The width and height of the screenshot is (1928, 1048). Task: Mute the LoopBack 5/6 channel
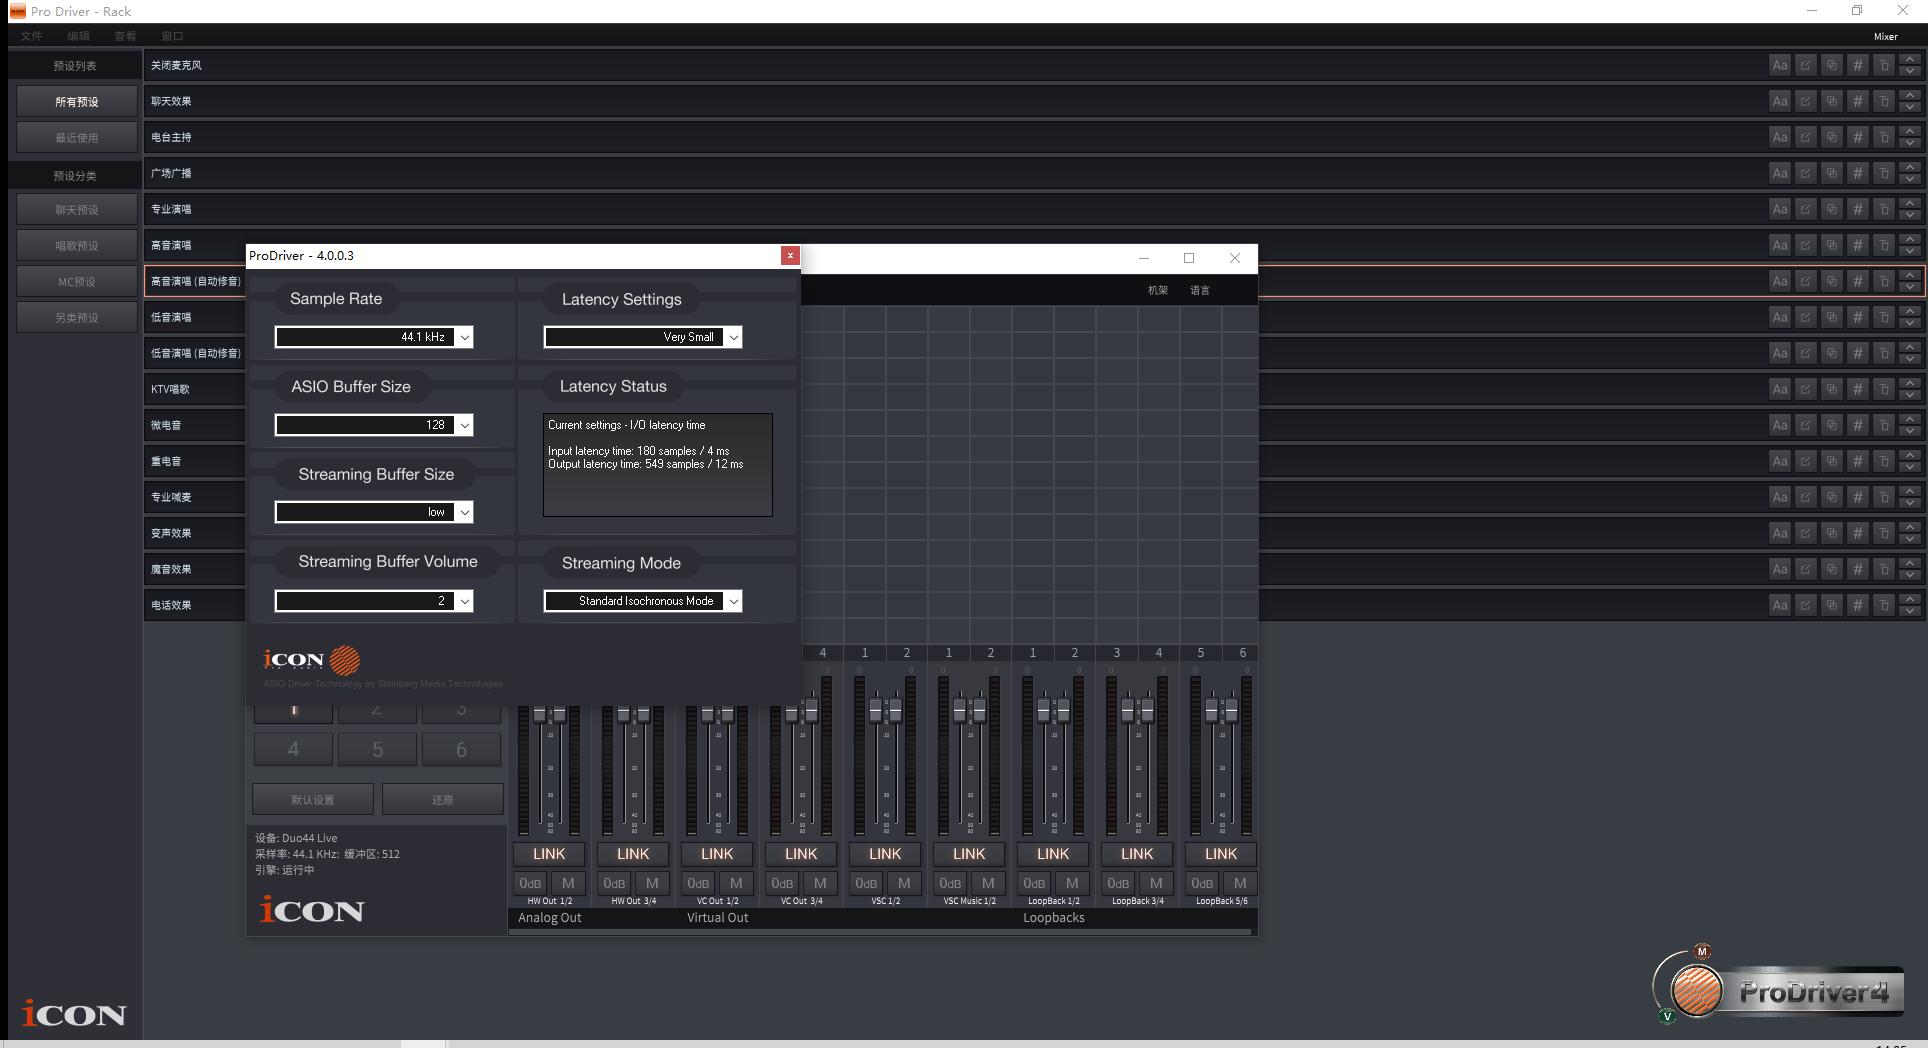pos(1240,883)
